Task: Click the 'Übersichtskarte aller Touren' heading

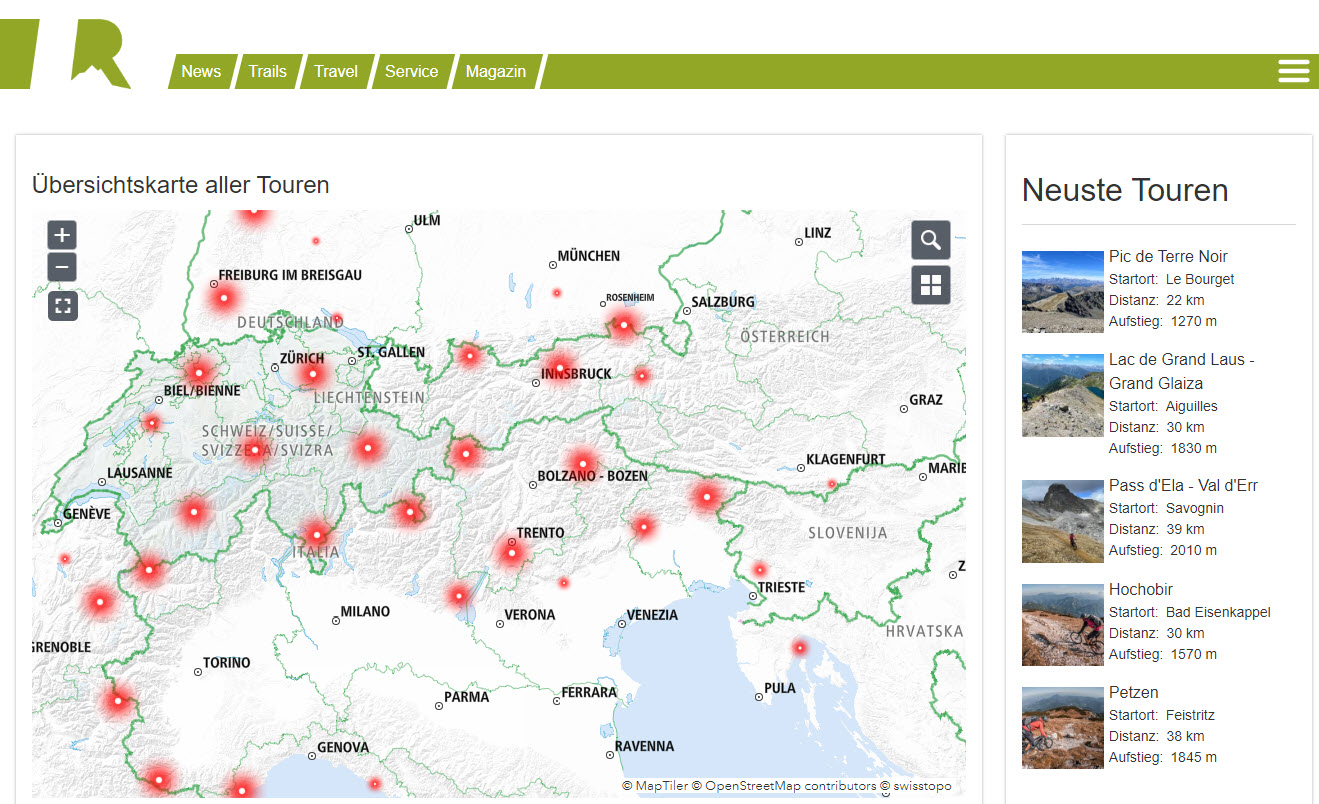Action: pos(181,185)
